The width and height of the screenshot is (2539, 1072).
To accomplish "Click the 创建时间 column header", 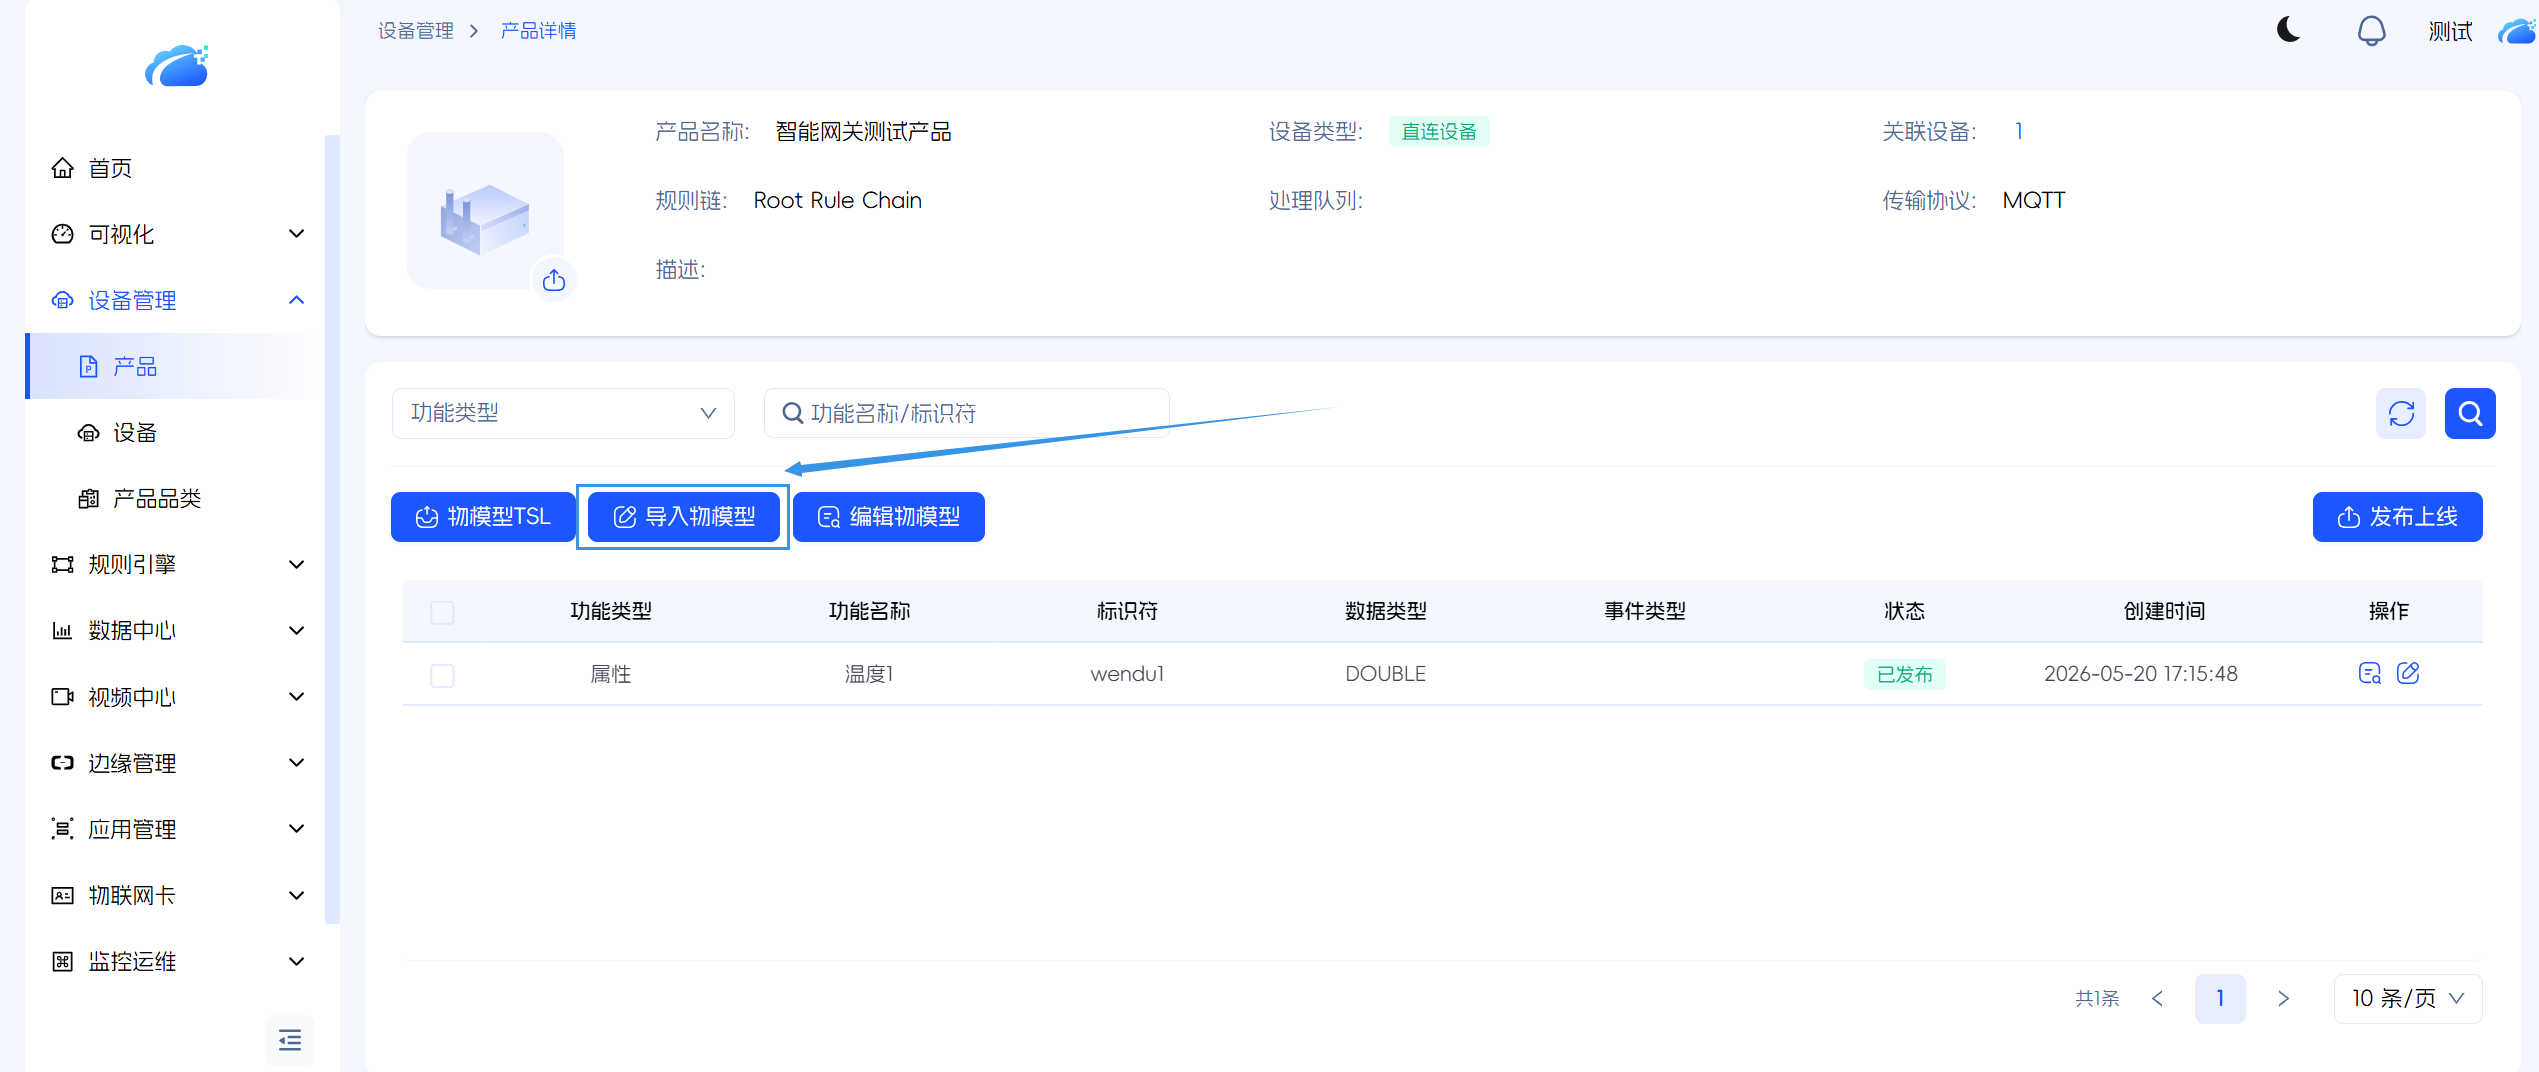I will coord(2164,611).
